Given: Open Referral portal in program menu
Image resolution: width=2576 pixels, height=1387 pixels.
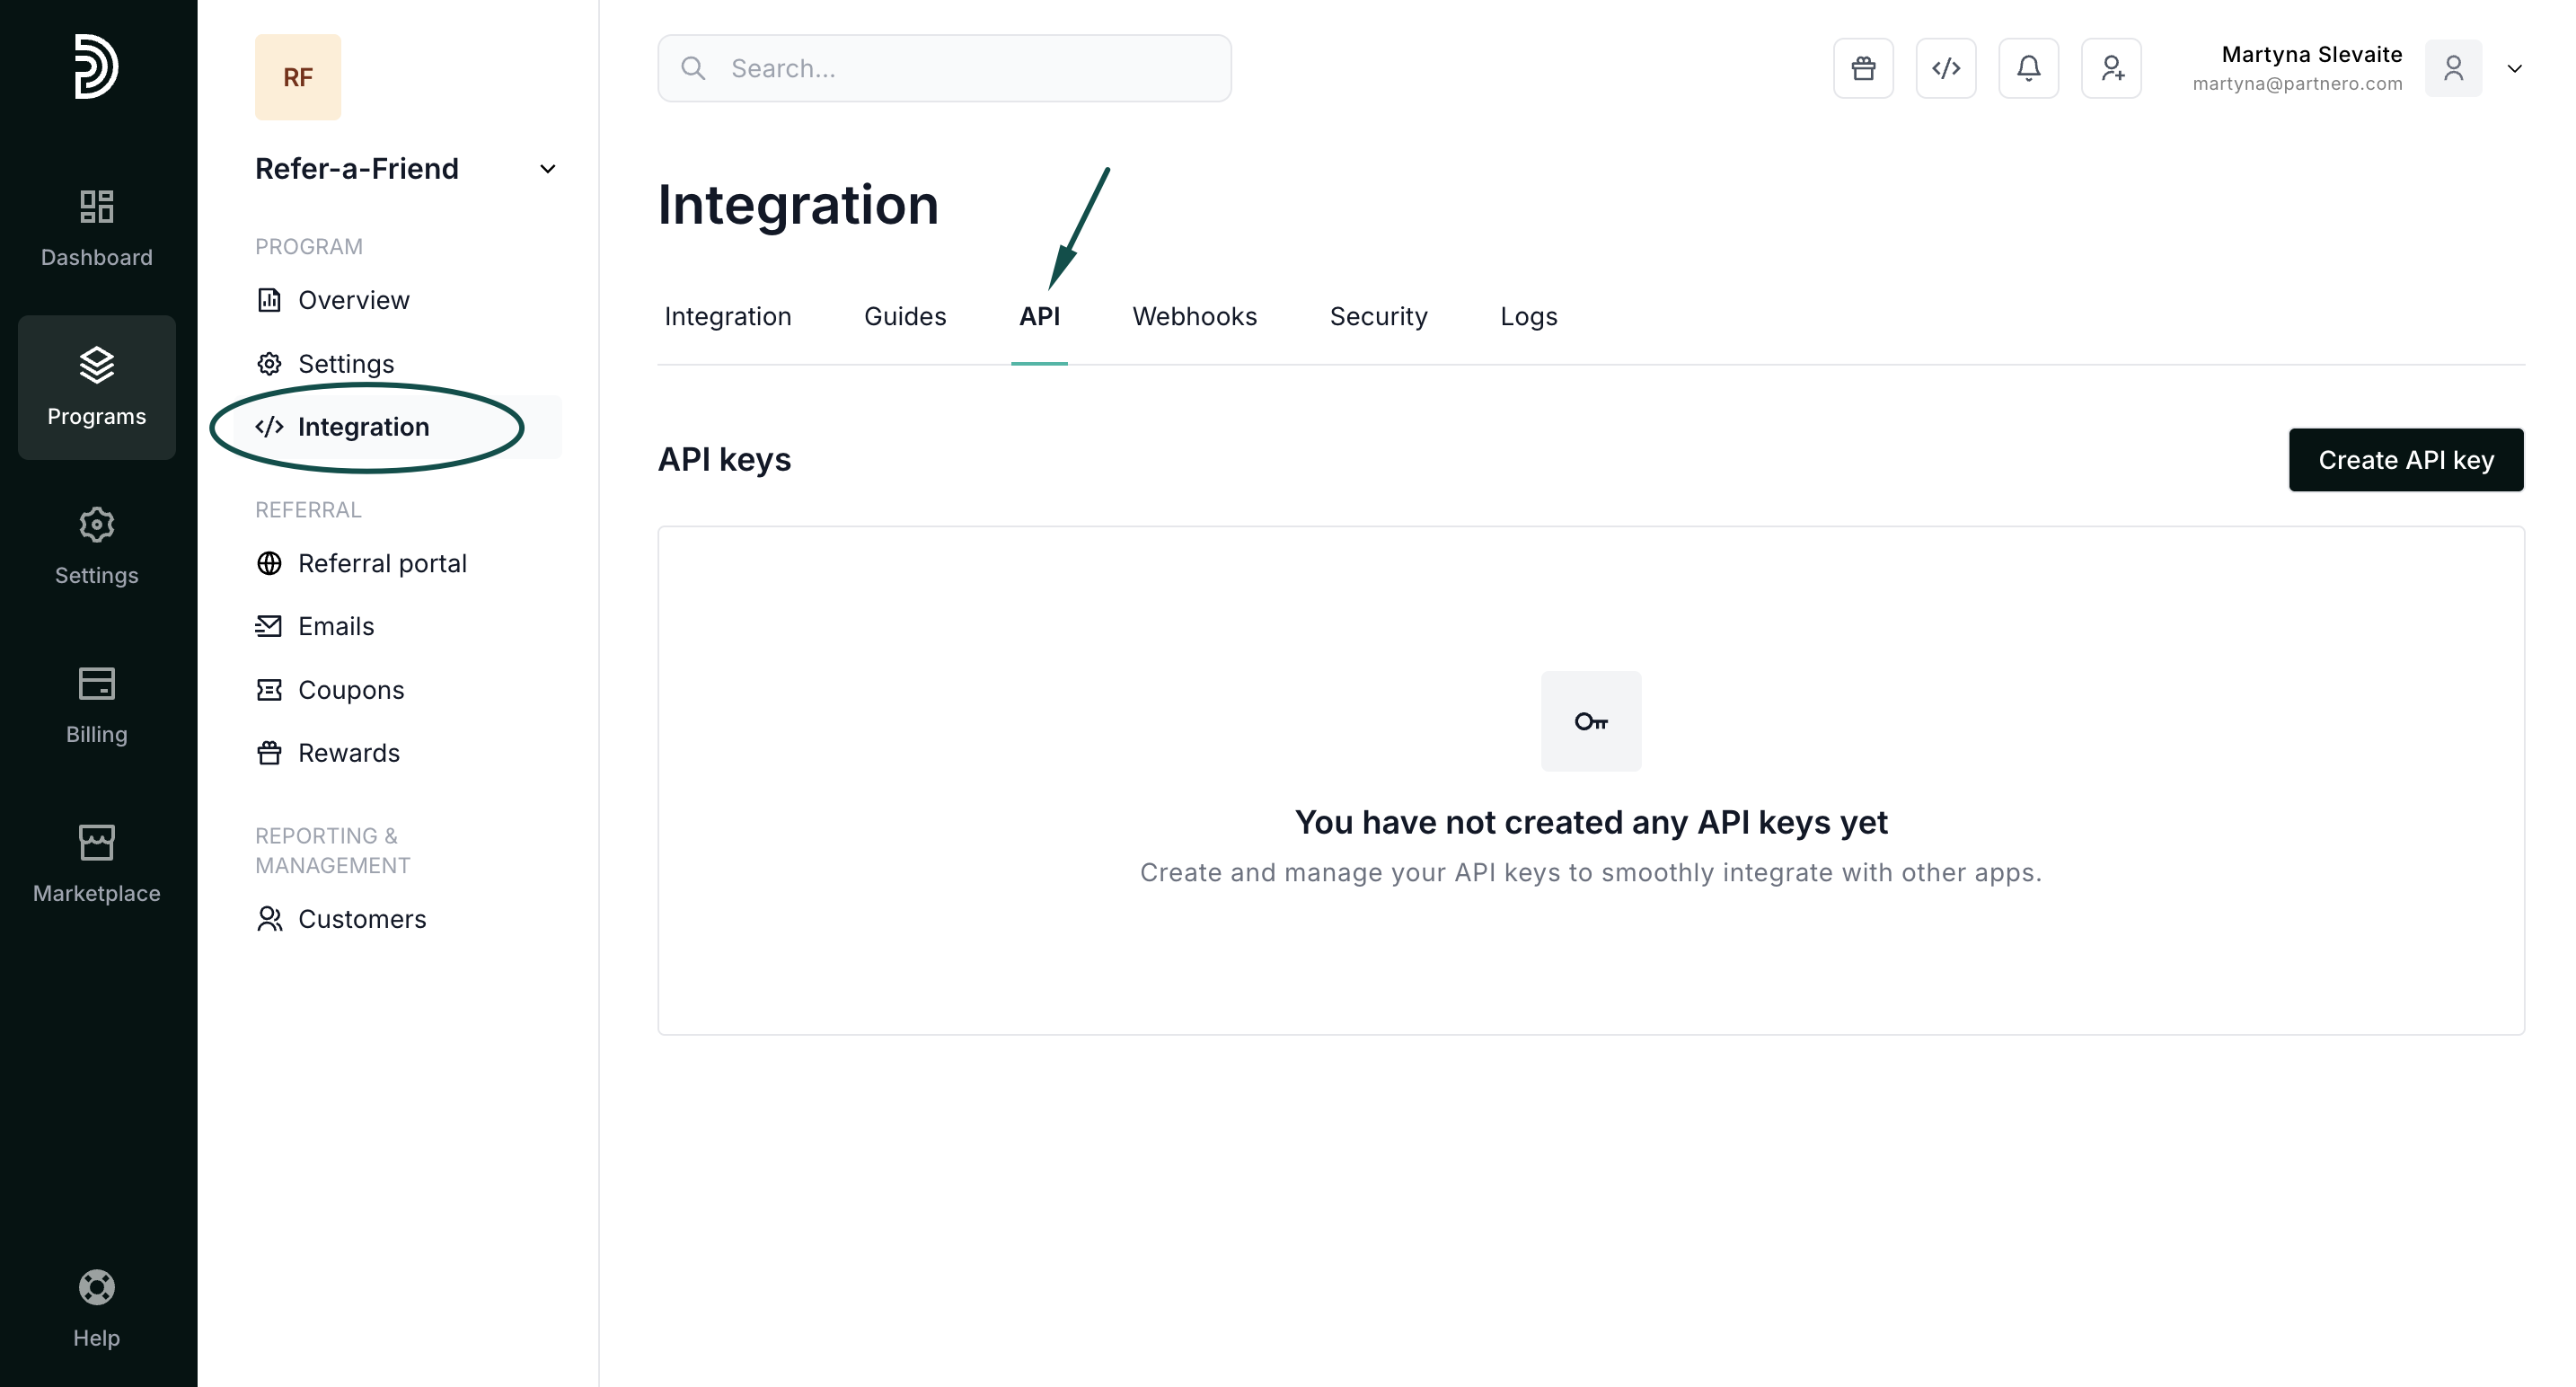Looking at the screenshot, I should pos(381,563).
